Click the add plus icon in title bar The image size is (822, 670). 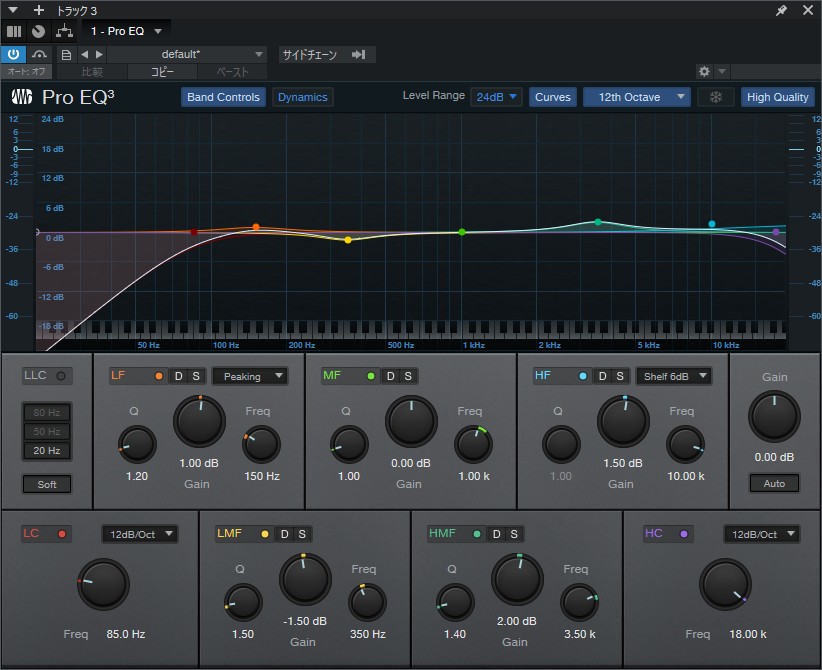click(39, 10)
